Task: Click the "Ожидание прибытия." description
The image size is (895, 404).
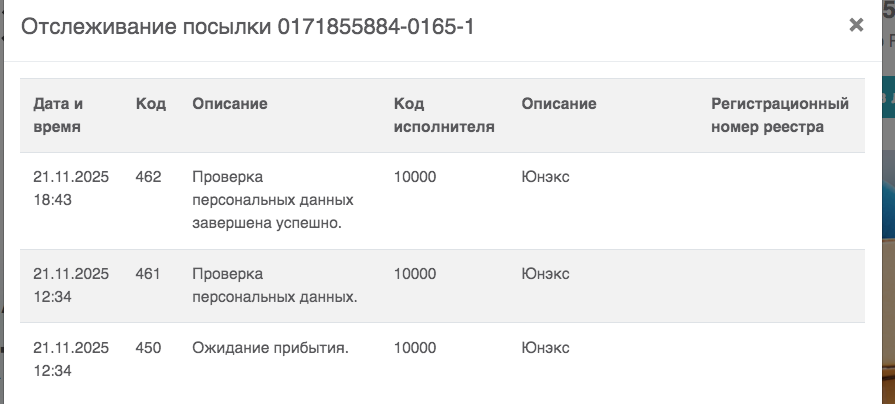Action: point(270,348)
